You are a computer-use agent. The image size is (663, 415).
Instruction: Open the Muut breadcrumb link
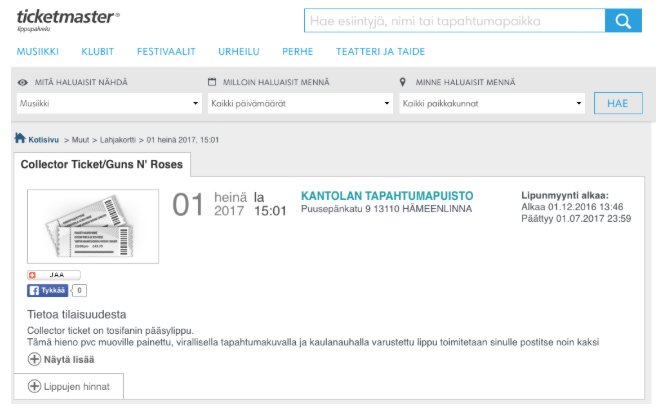[80, 140]
